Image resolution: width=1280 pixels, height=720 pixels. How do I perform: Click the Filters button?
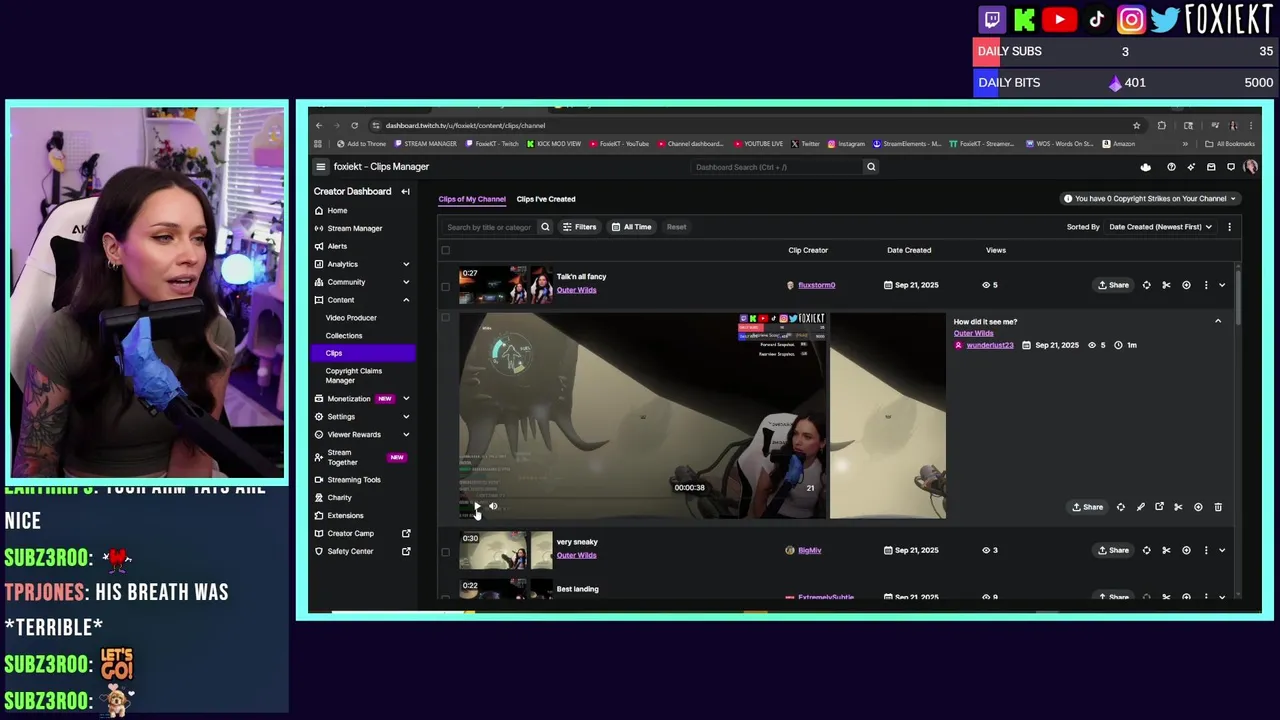click(579, 227)
